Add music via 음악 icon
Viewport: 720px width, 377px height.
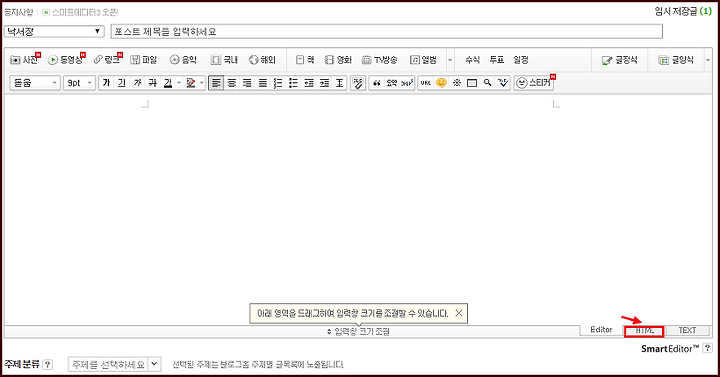point(183,60)
